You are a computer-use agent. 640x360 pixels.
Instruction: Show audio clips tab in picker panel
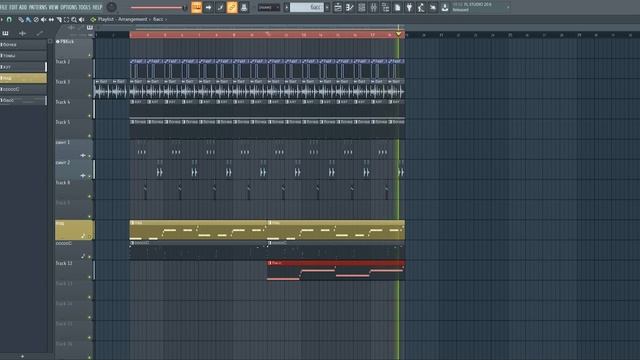22,33
